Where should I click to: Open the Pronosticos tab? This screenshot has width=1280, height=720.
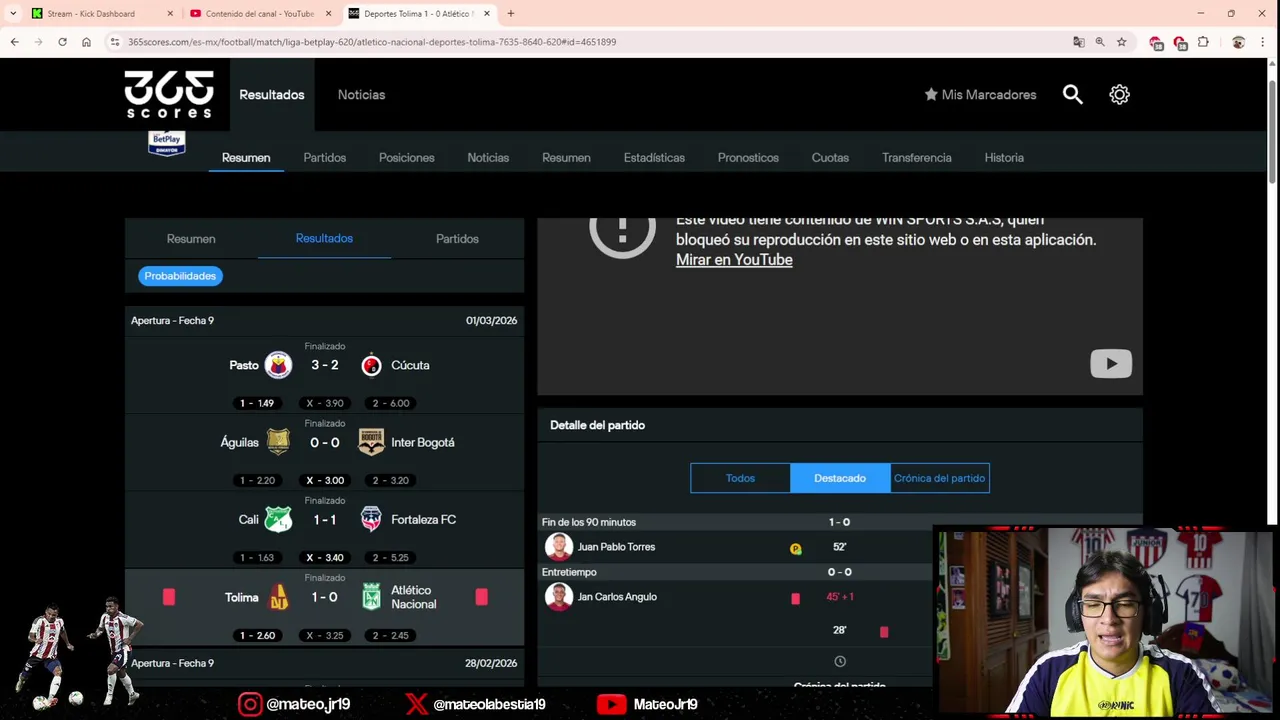coord(748,157)
